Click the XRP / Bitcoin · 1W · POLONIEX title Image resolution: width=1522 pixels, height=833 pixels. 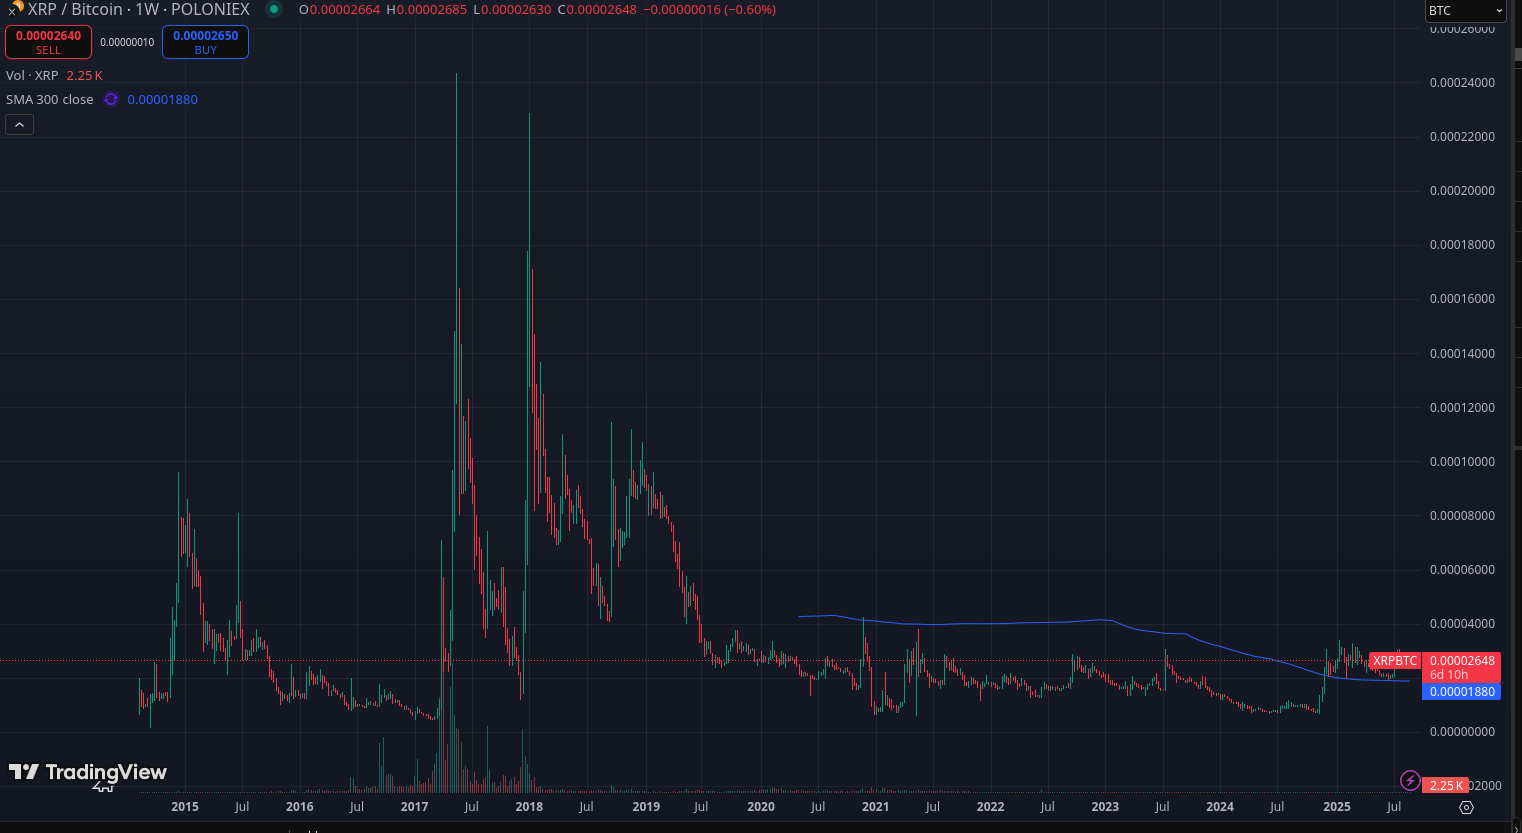coord(139,9)
